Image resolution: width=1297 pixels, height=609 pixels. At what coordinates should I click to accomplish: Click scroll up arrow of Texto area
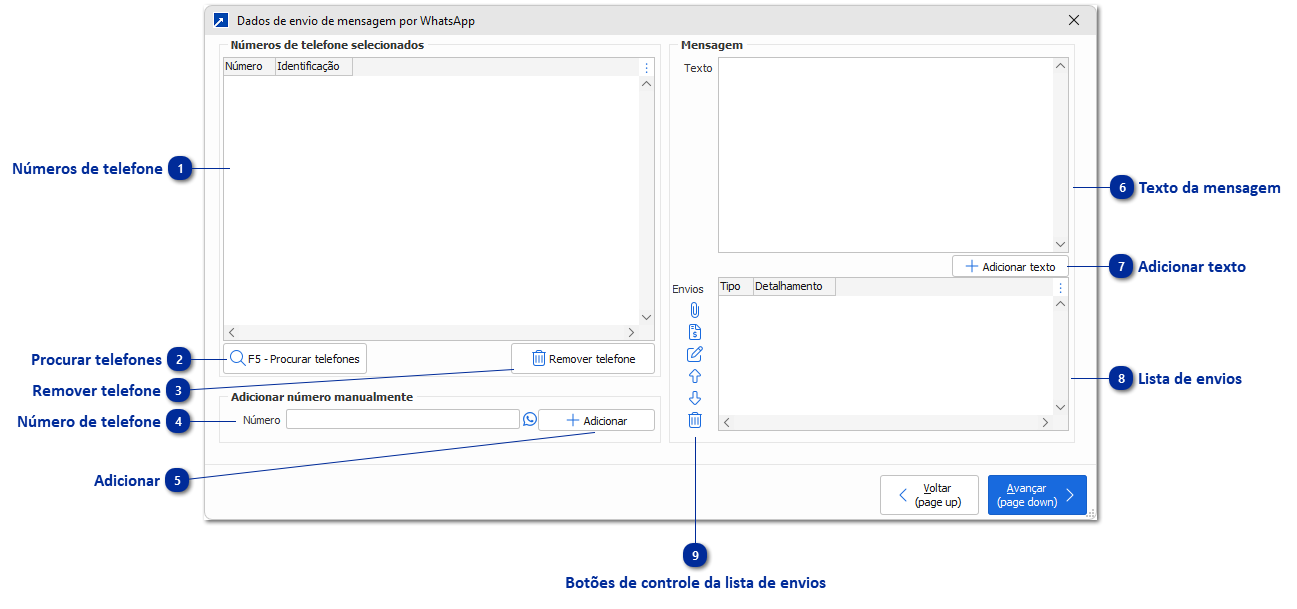coord(1060,67)
